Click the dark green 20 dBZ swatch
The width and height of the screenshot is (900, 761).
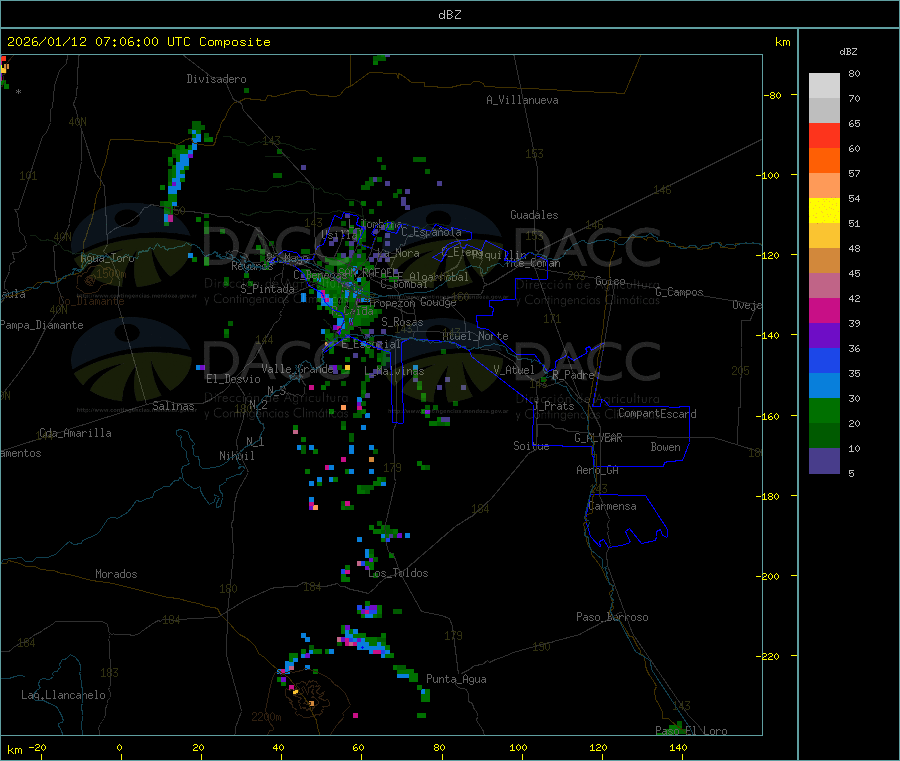[824, 435]
